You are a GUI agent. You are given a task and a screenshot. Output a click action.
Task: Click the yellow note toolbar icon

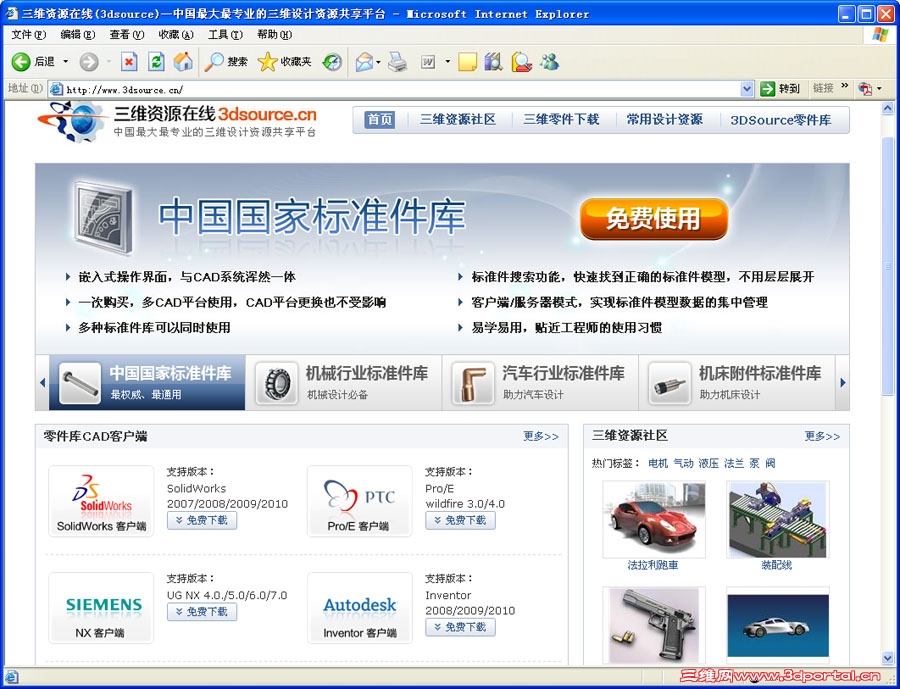(x=467, y=61)
